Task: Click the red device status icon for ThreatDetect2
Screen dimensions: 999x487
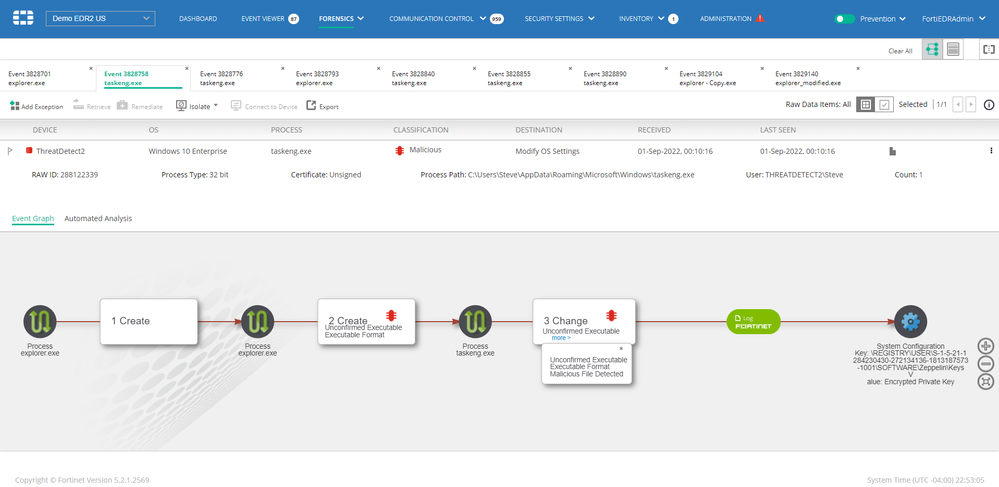Action: (x=29, y=150)
